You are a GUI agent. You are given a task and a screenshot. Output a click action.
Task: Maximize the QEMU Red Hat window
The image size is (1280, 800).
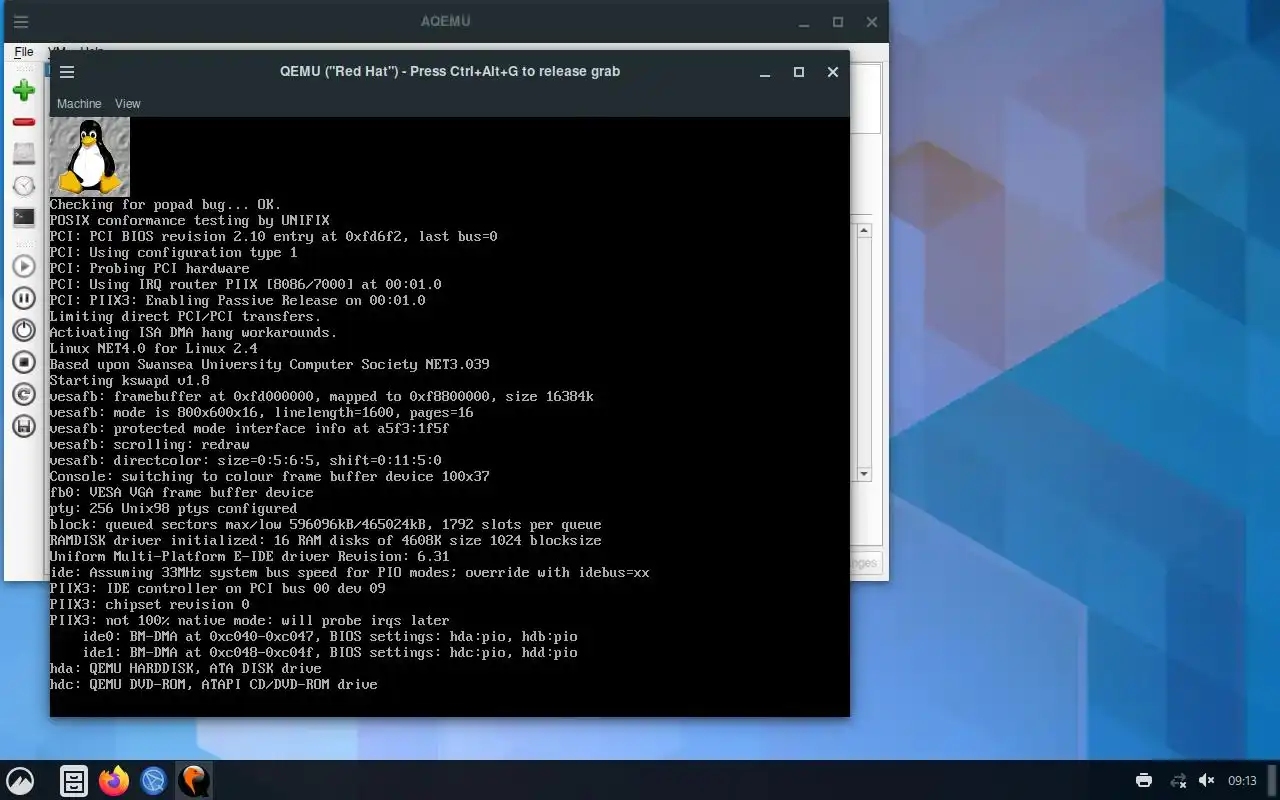[x=799, y=72]
